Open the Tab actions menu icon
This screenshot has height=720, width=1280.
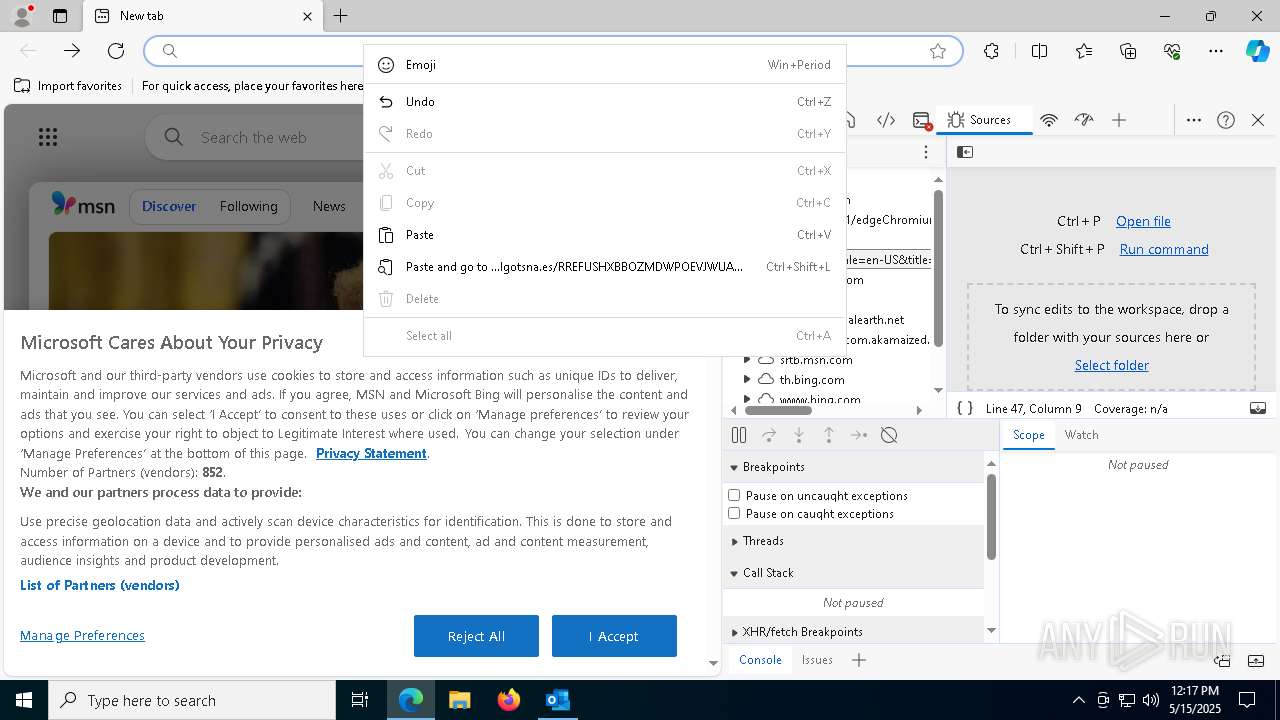tap(60, 16)
